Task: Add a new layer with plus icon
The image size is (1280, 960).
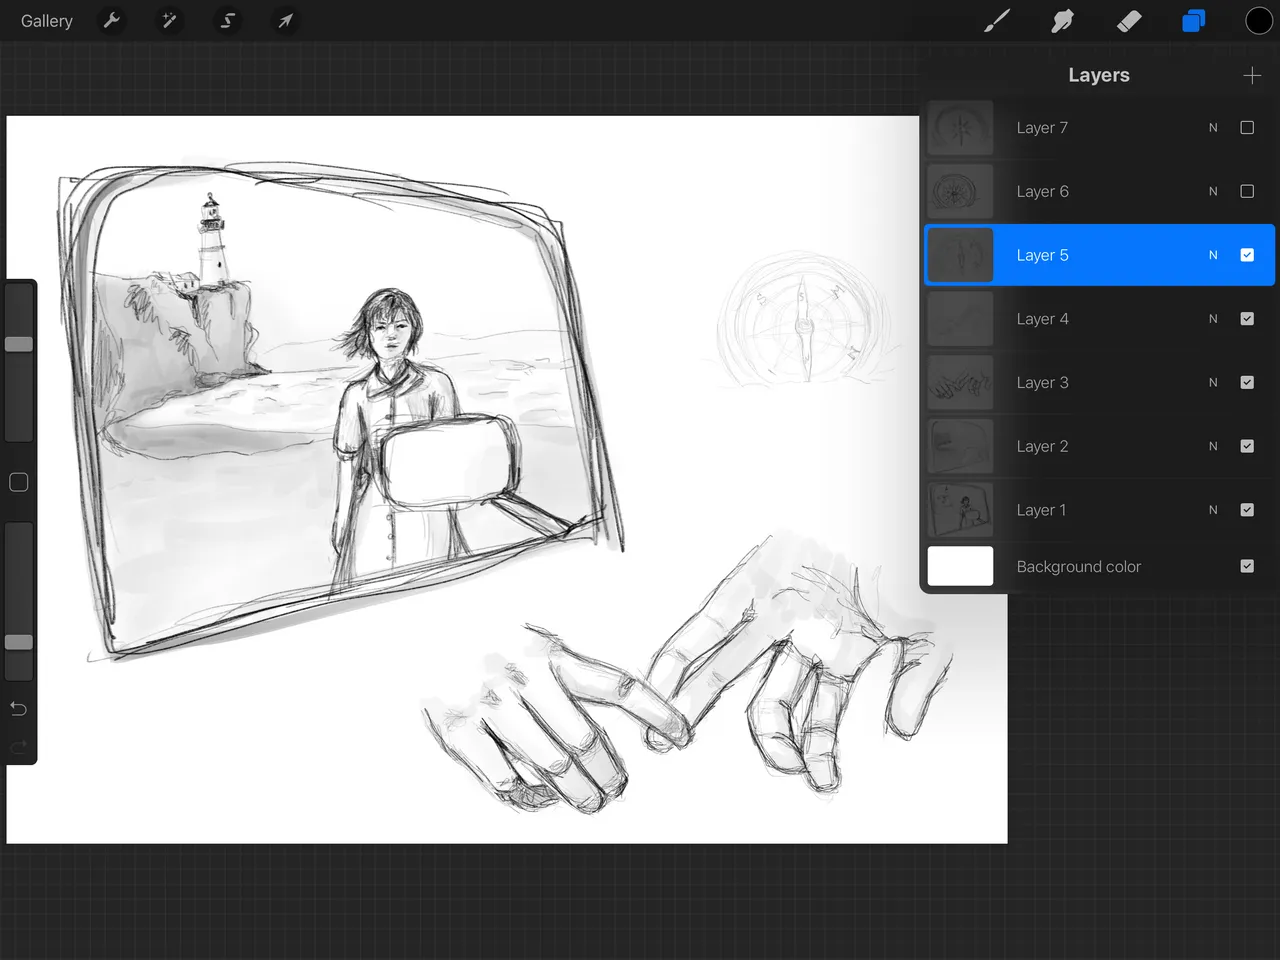Action: 1251,76
